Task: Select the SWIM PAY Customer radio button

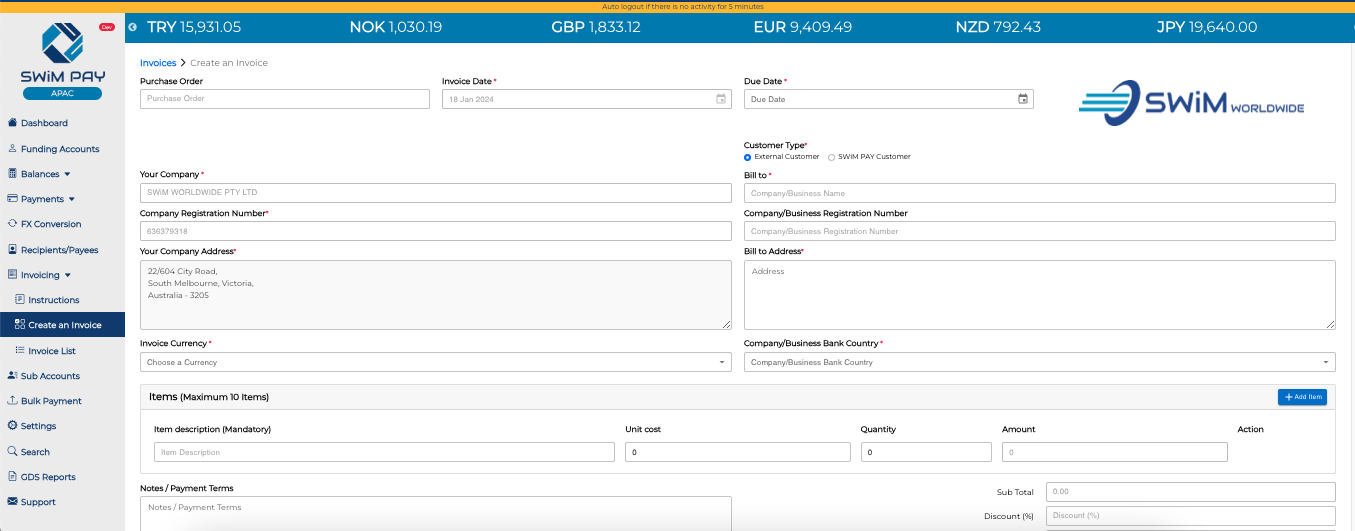Action: (x=831, y=157)
